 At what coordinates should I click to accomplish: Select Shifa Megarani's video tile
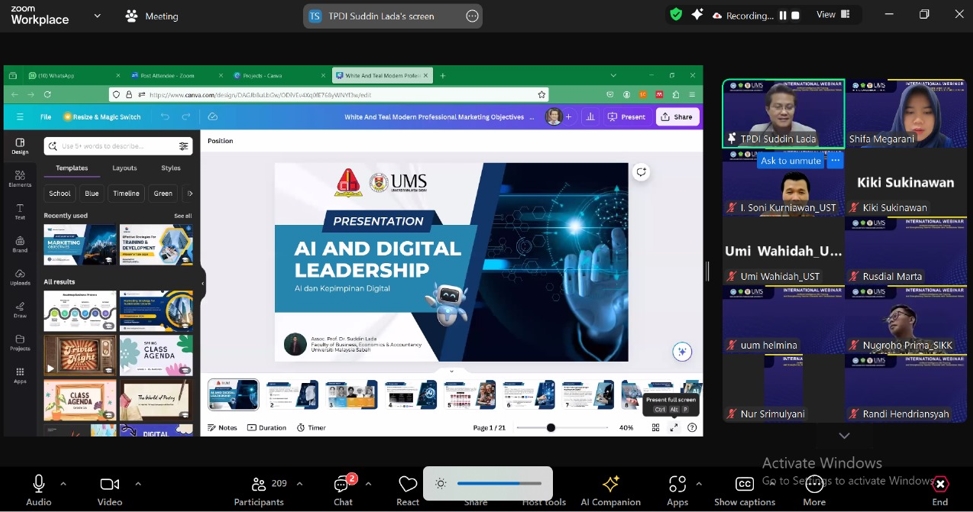[x=906, y=114]
